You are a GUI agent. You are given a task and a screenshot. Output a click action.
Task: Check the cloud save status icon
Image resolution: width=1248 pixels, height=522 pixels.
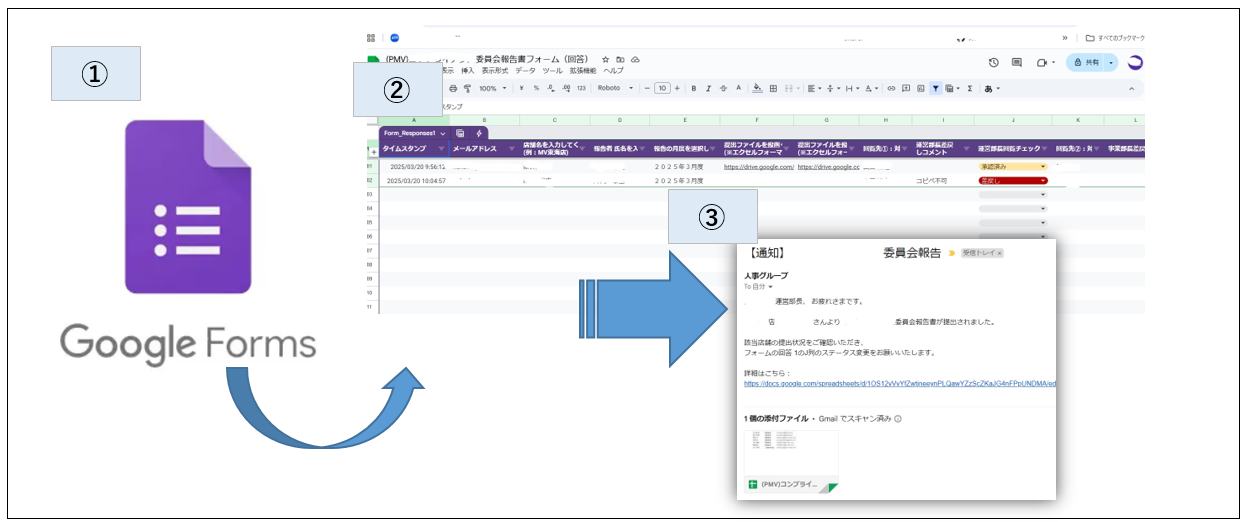635,60
